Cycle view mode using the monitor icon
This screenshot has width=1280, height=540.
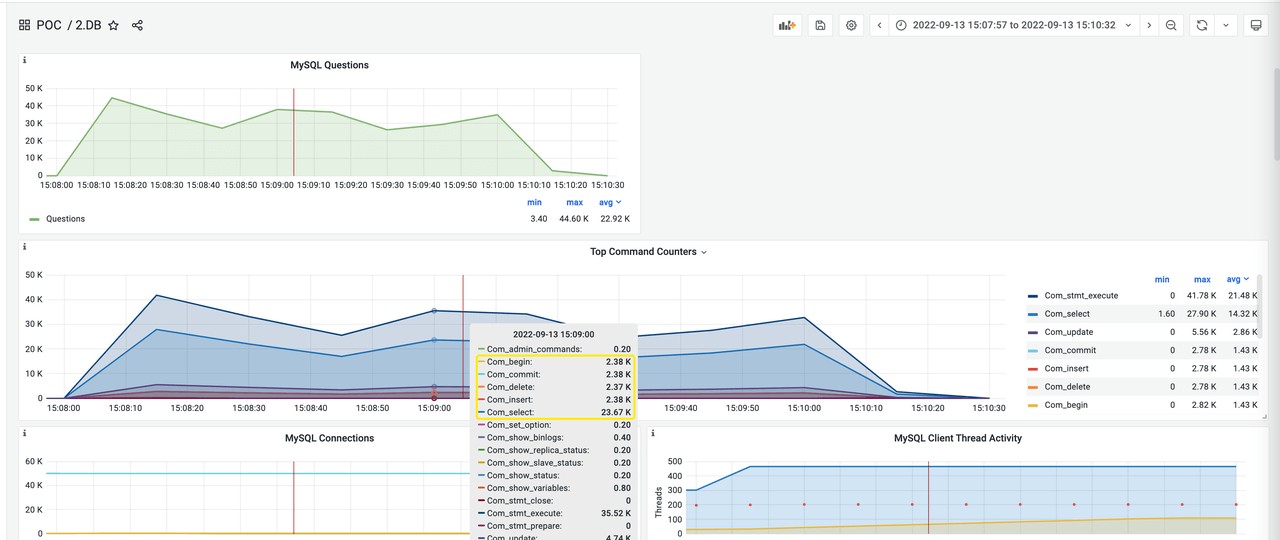pos(1255,25)
